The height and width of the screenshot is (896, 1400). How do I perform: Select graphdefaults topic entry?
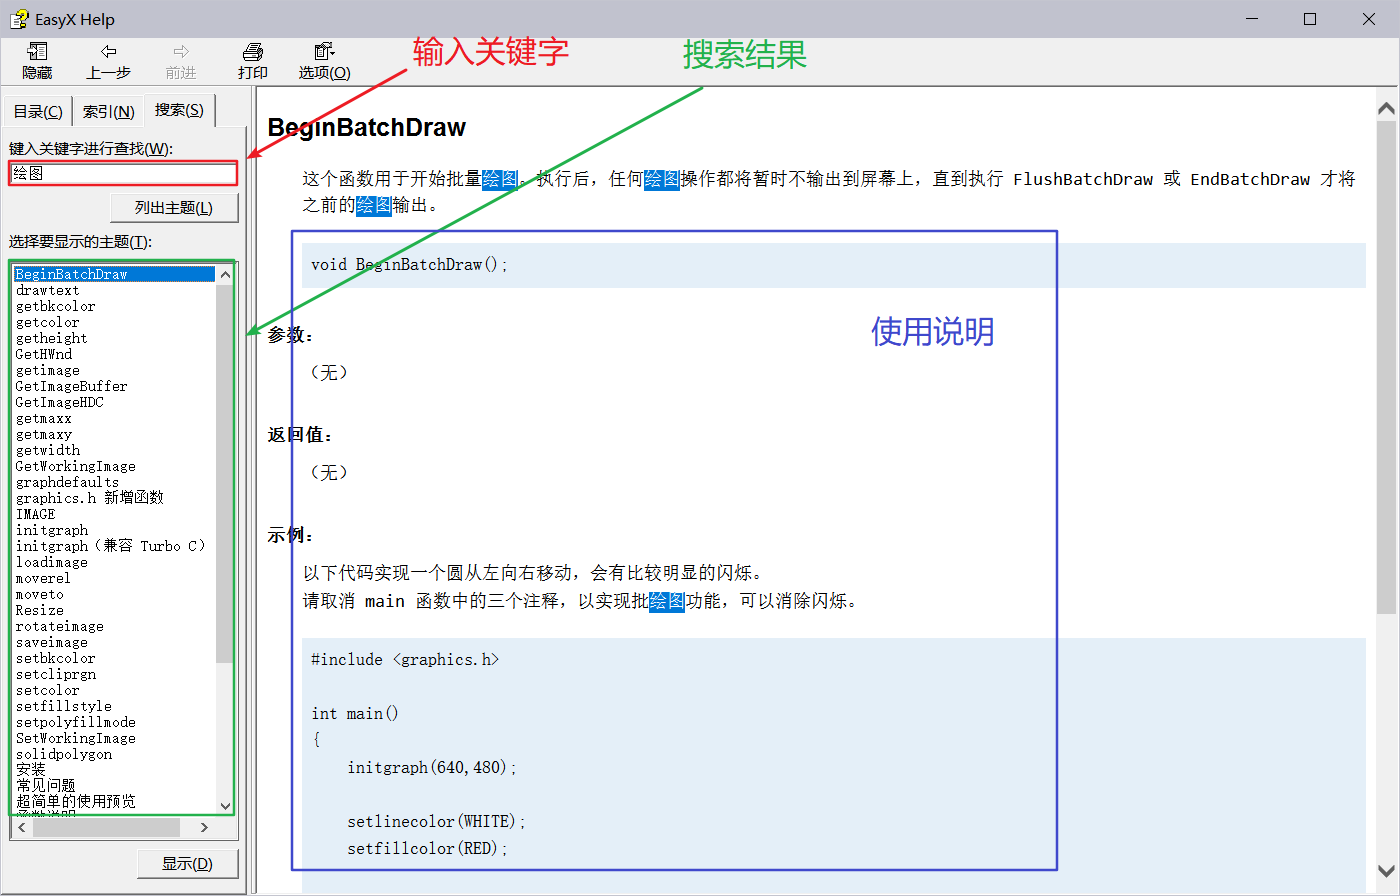[x=67, y=482]
